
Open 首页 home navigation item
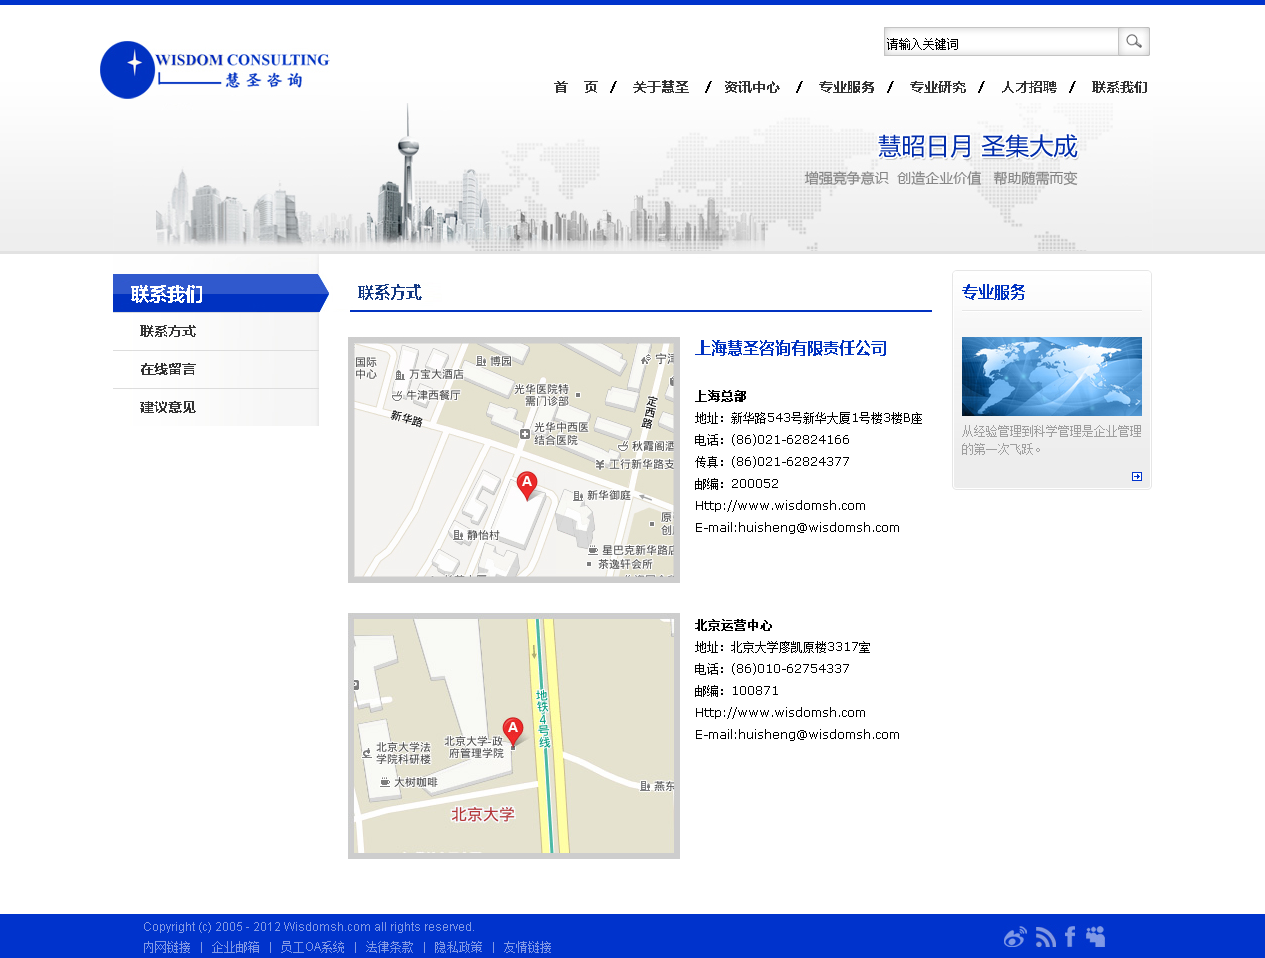[x=576, y=88]
